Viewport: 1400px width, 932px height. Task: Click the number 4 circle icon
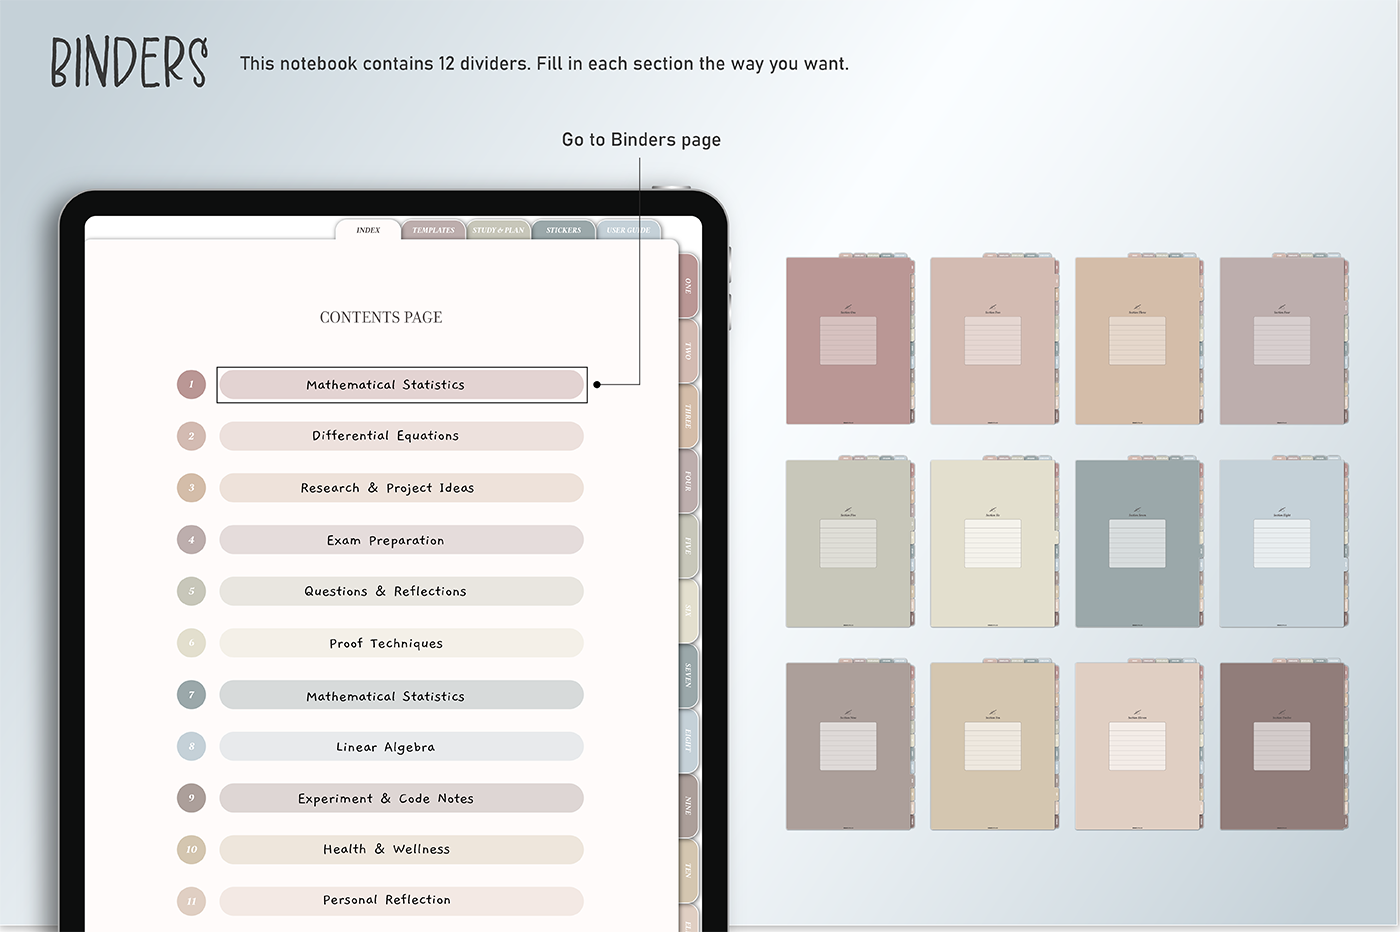coord(191,540)
